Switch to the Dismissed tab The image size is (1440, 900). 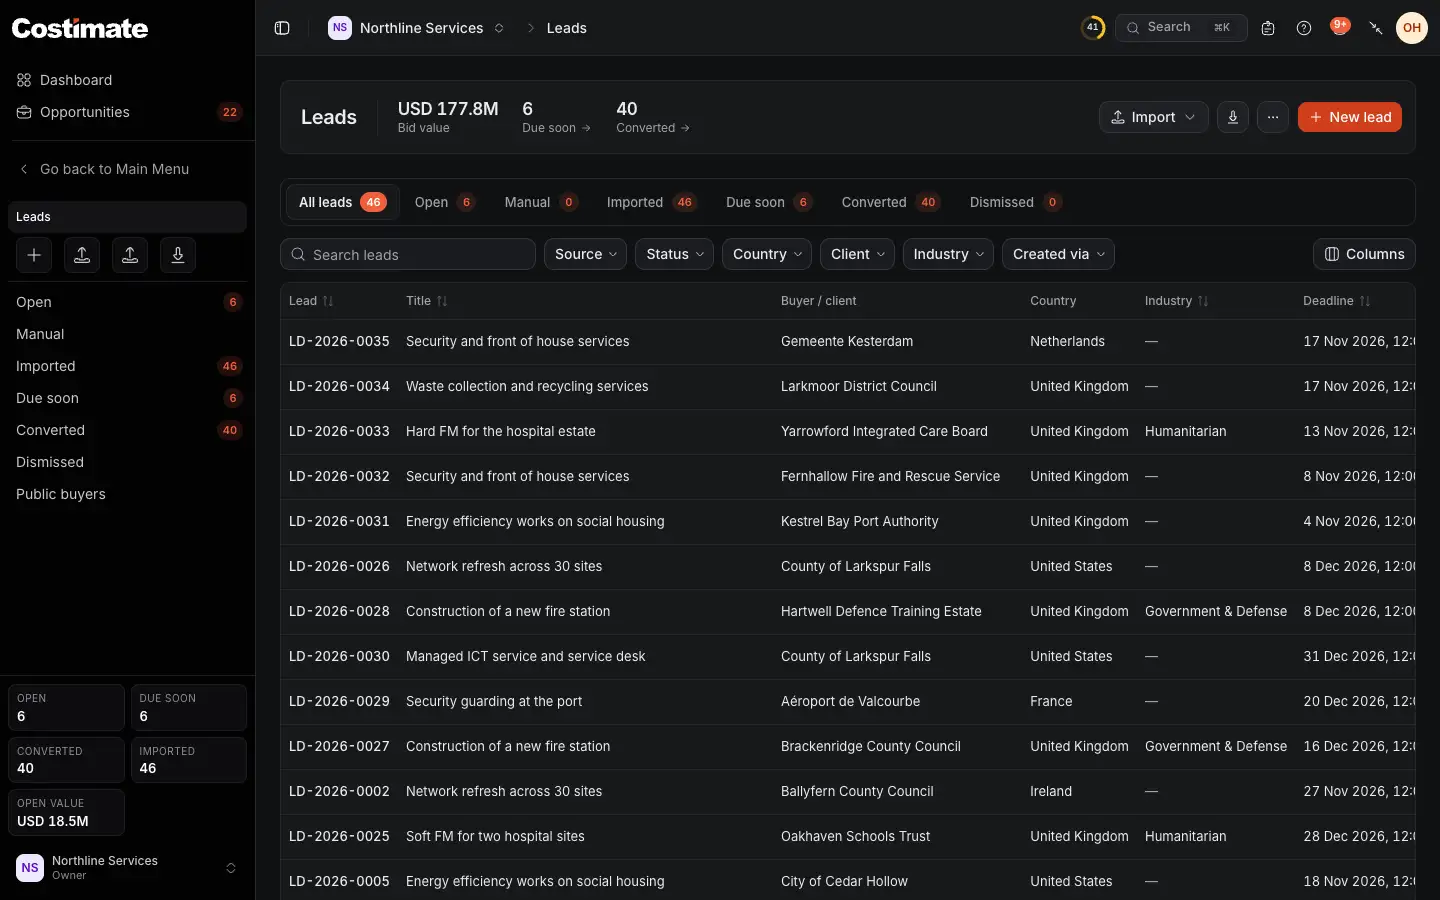1015,202
